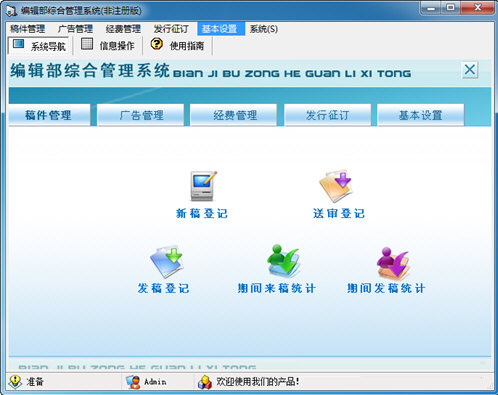Open the 系统(S) menu
This screenshot has height=395, width=498.
264,29
